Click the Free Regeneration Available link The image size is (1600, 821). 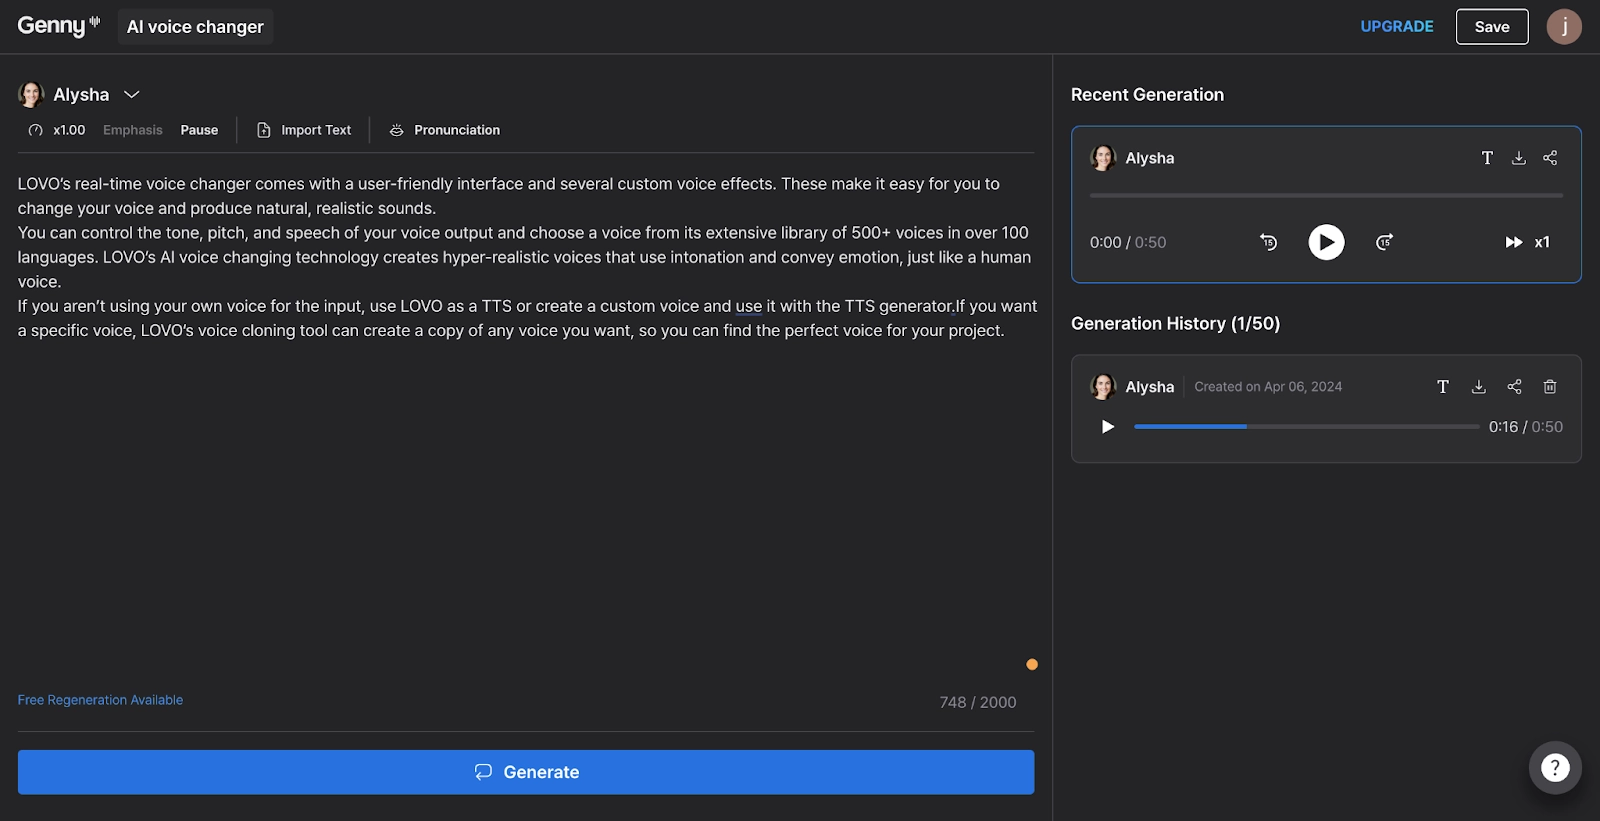click(x=99, y=699)
